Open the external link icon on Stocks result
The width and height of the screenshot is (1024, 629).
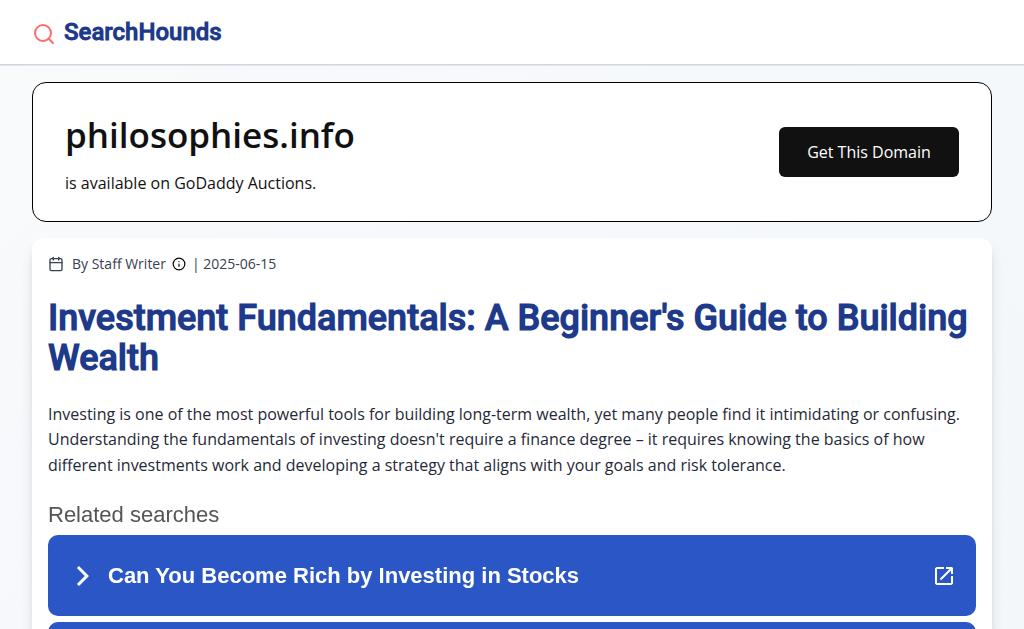[x=943, y=576]
